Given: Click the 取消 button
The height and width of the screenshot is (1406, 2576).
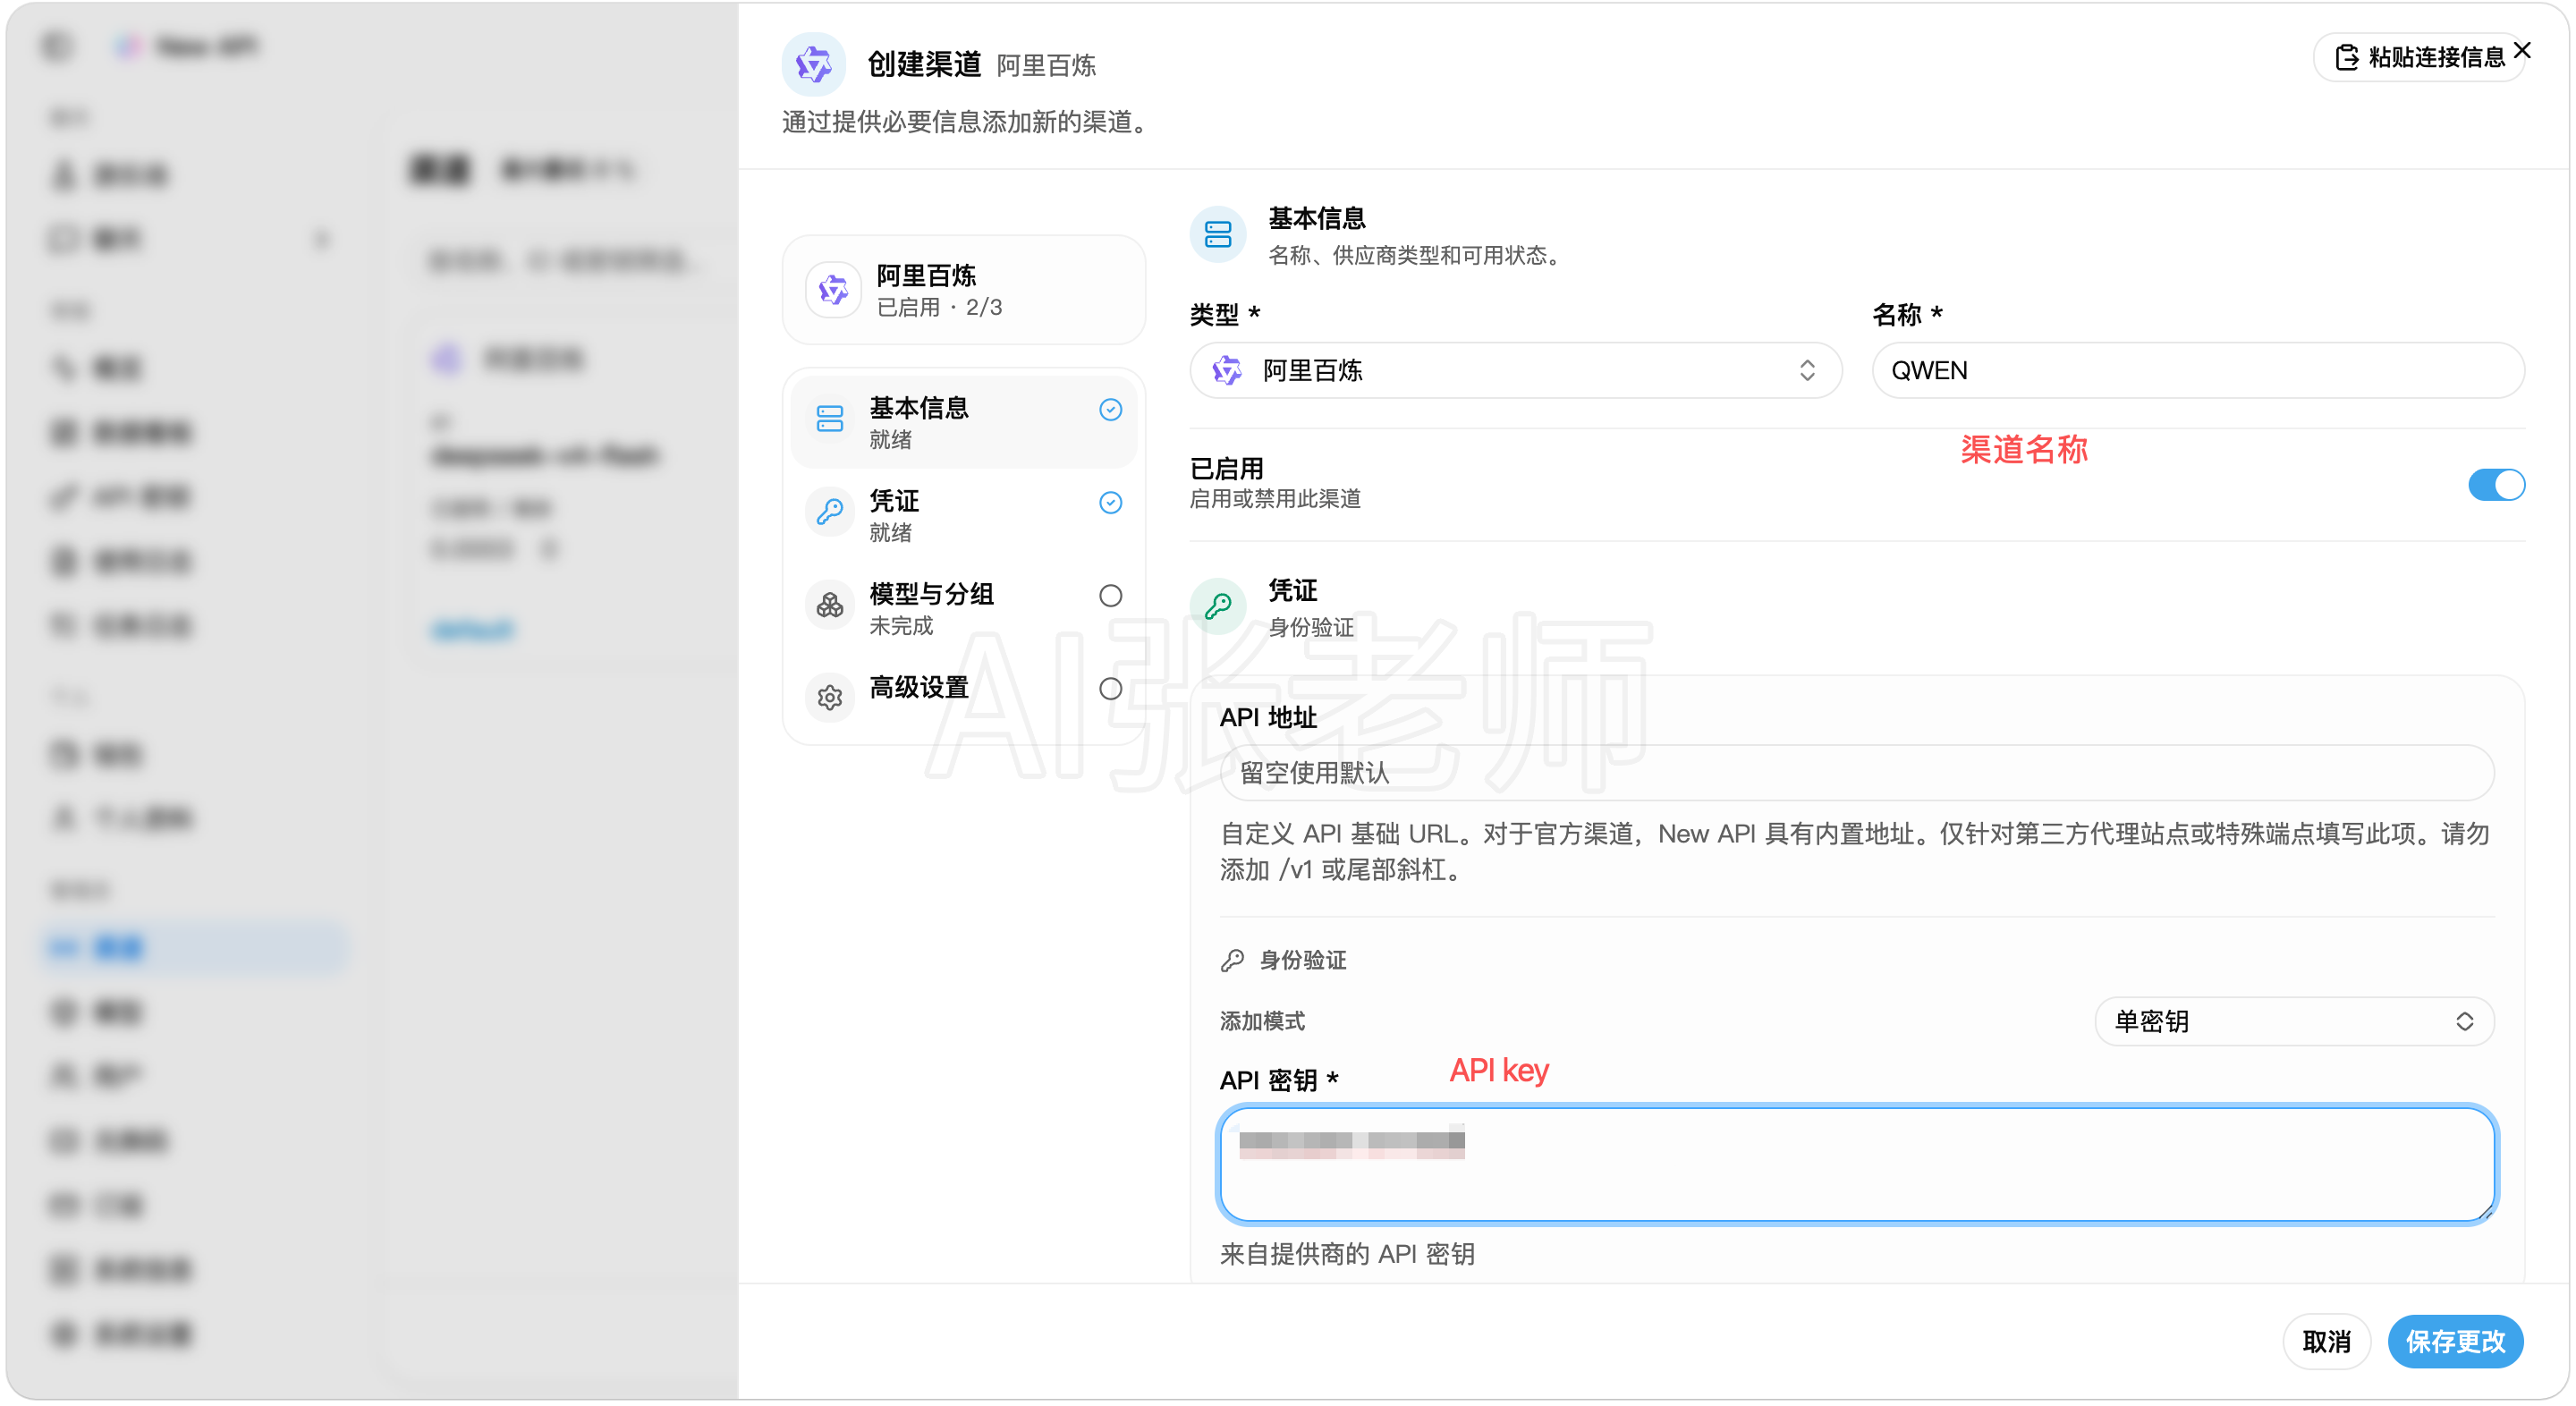Looking at the screenshot, I should click(x=2326, y=1341).
